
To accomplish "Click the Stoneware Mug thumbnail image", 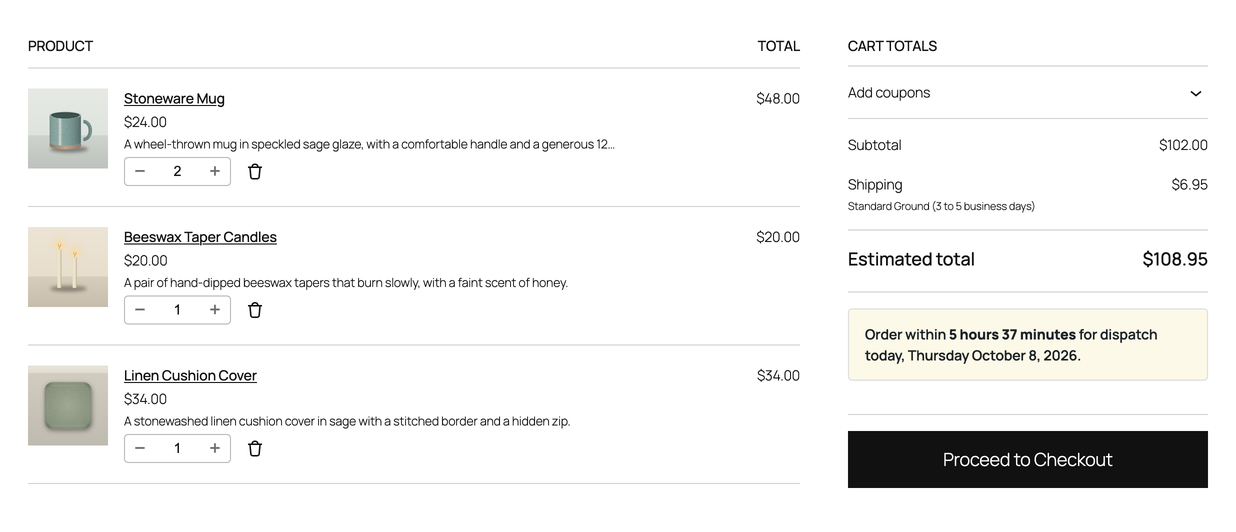I will point(68,128).
